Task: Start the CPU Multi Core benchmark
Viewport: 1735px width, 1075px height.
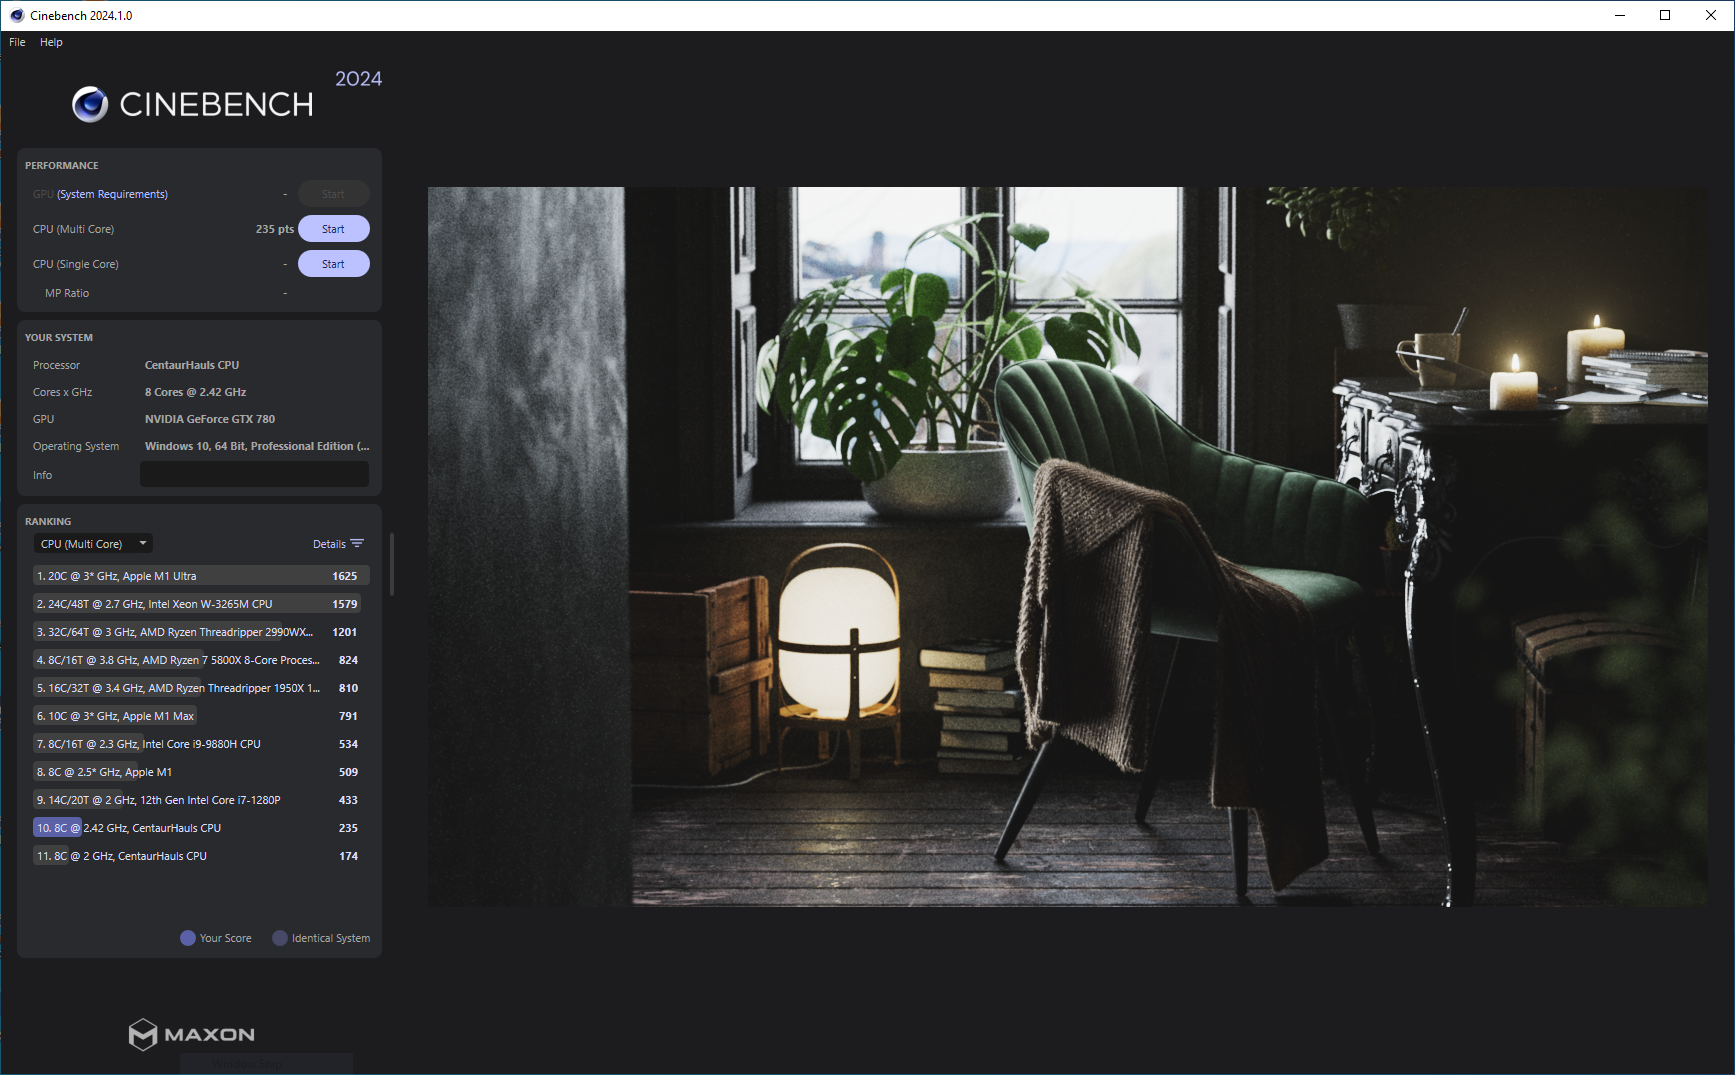Action: tap(333, 229)
